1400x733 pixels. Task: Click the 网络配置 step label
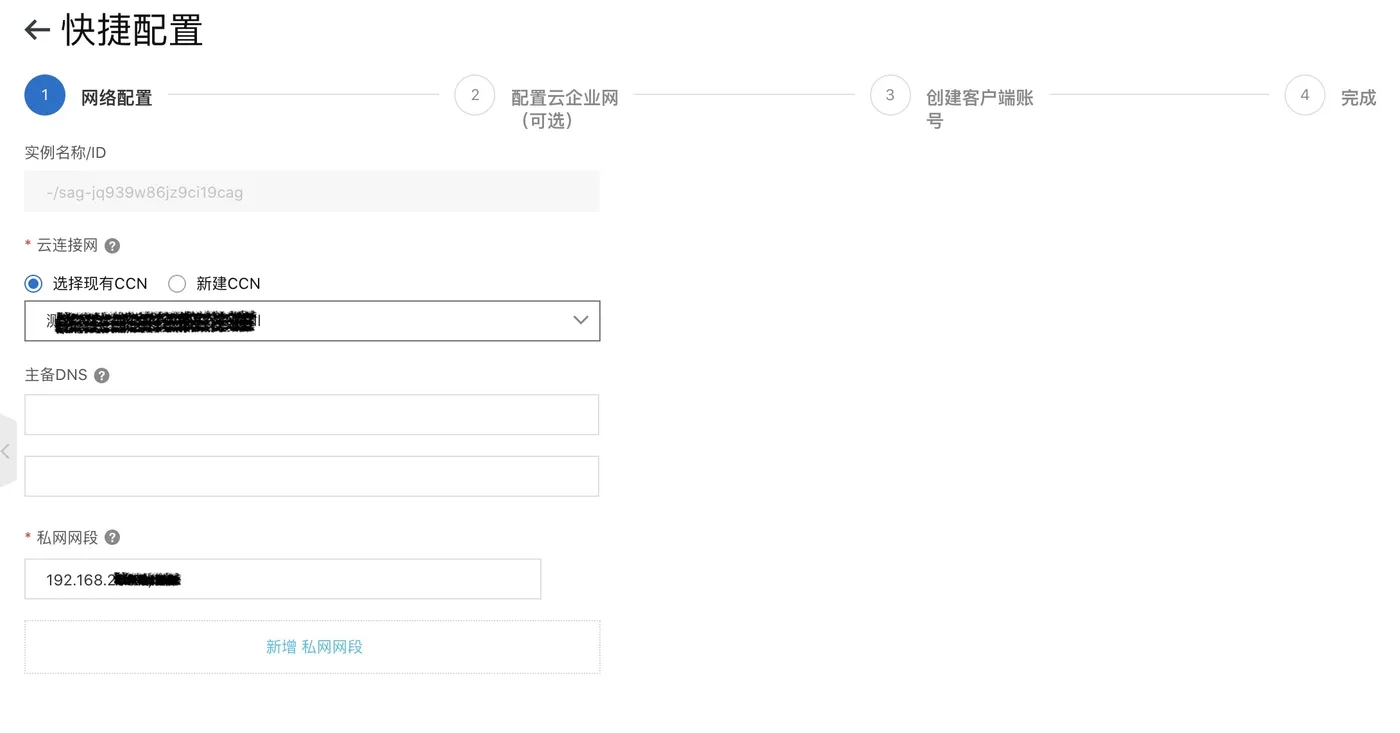[x=117, y=98]
